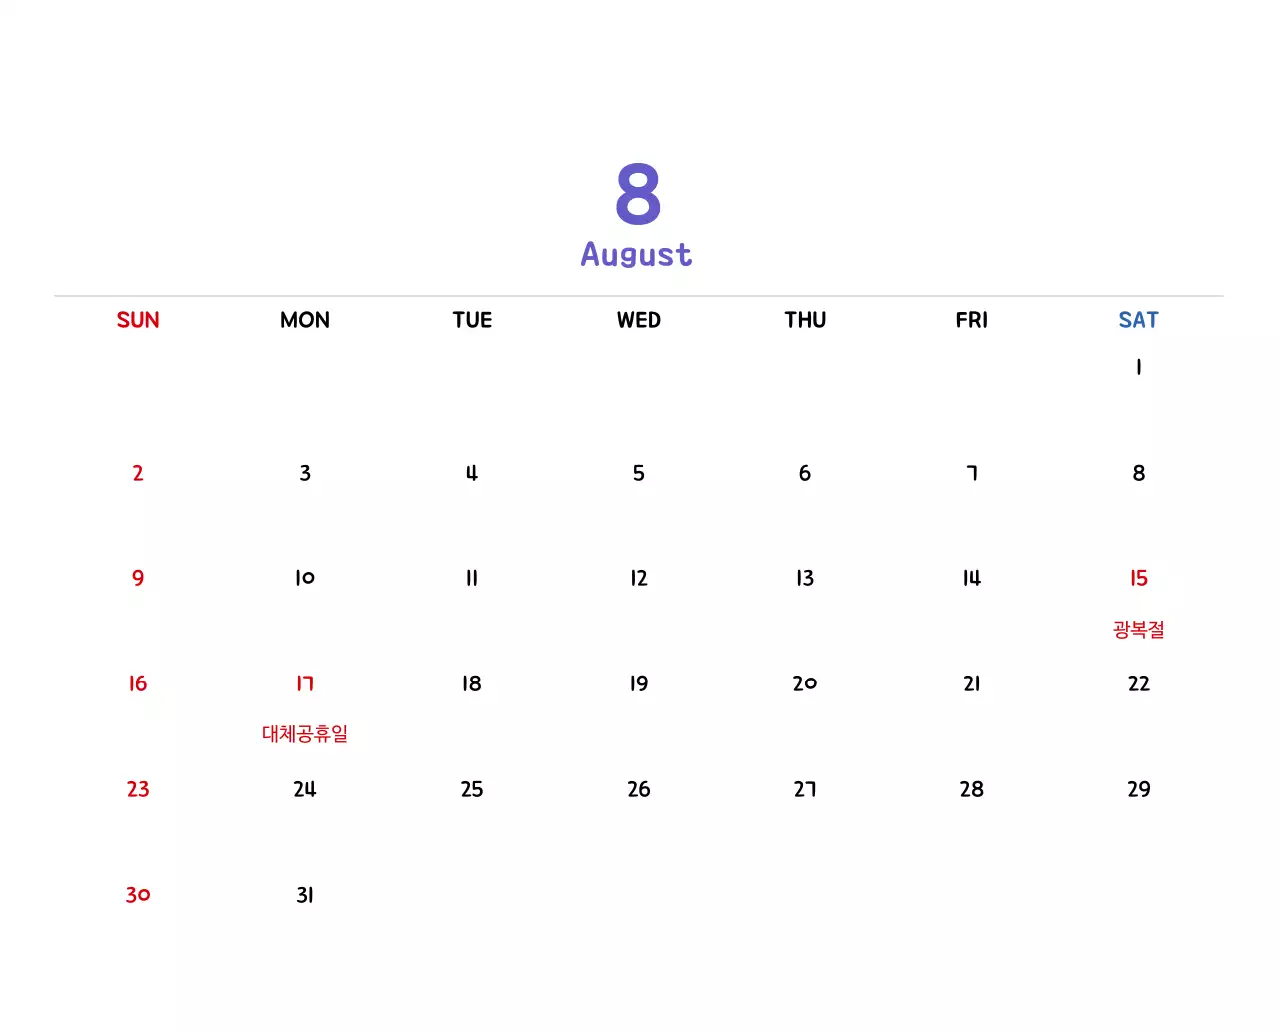Select the SUN column header
Screen dimensions: 1280x1031
(138, 320)
